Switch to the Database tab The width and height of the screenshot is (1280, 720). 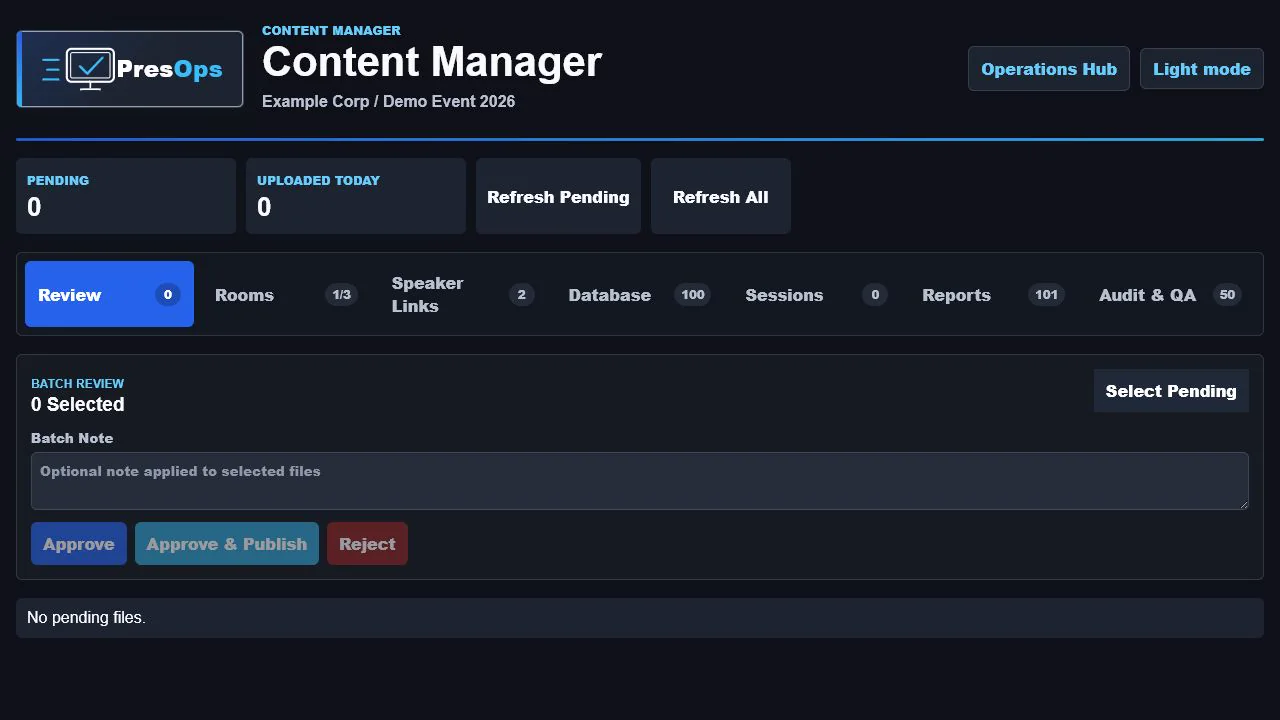click(640, 294)
